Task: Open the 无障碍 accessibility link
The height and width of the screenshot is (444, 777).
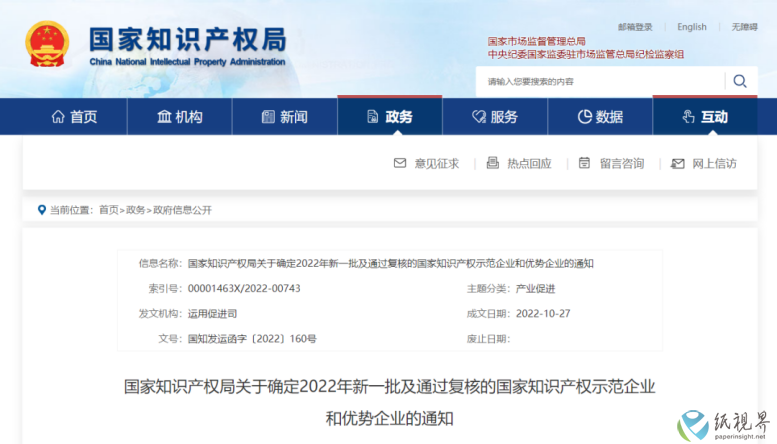Action: point(744,27)
